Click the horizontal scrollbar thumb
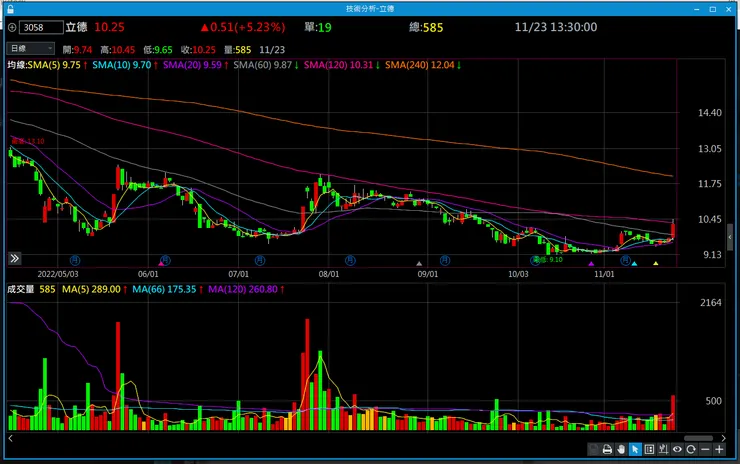This screenshot has width=740, height=464. click(x=698, y=438)
